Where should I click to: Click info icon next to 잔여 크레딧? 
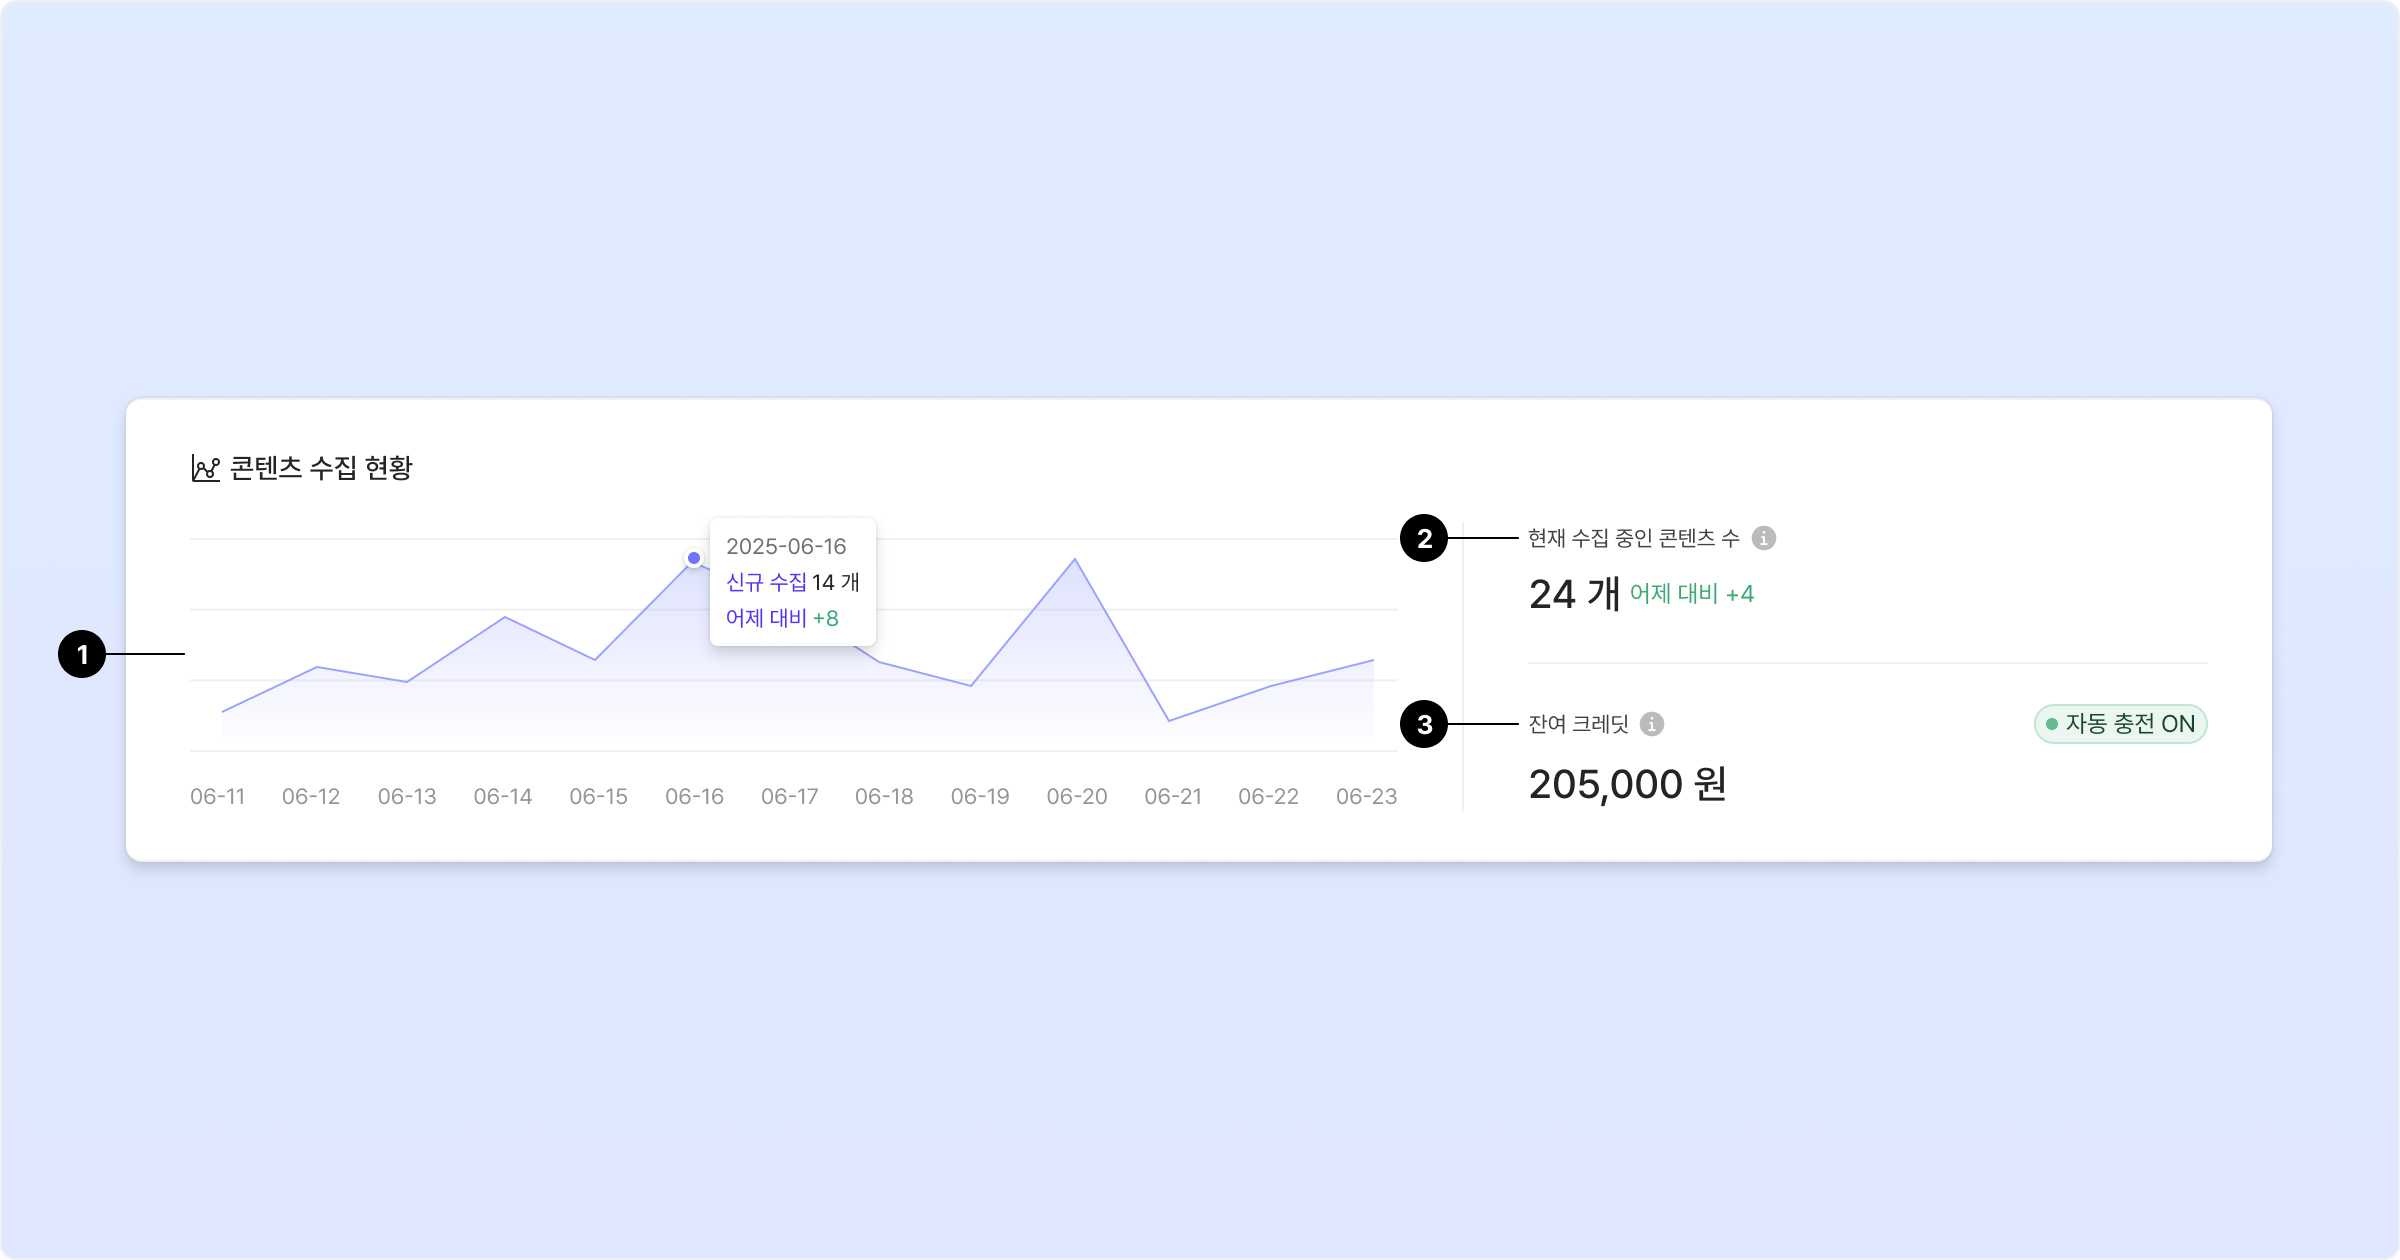click(x=1652, y=724)
